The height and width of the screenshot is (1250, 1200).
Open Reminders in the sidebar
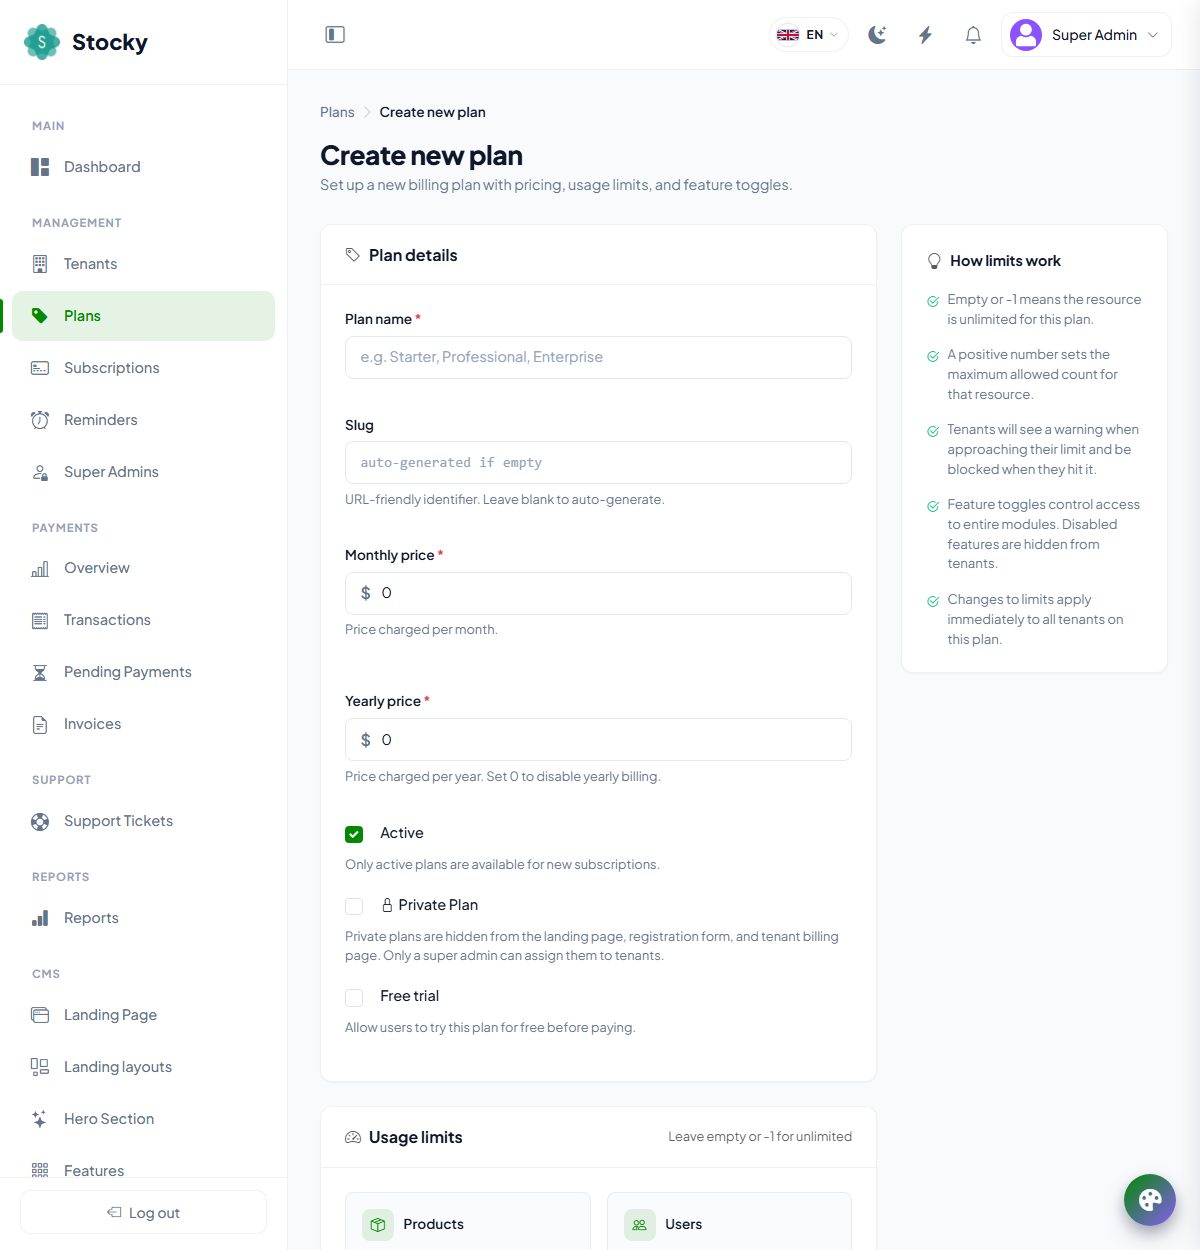click(x=144, y=420)
